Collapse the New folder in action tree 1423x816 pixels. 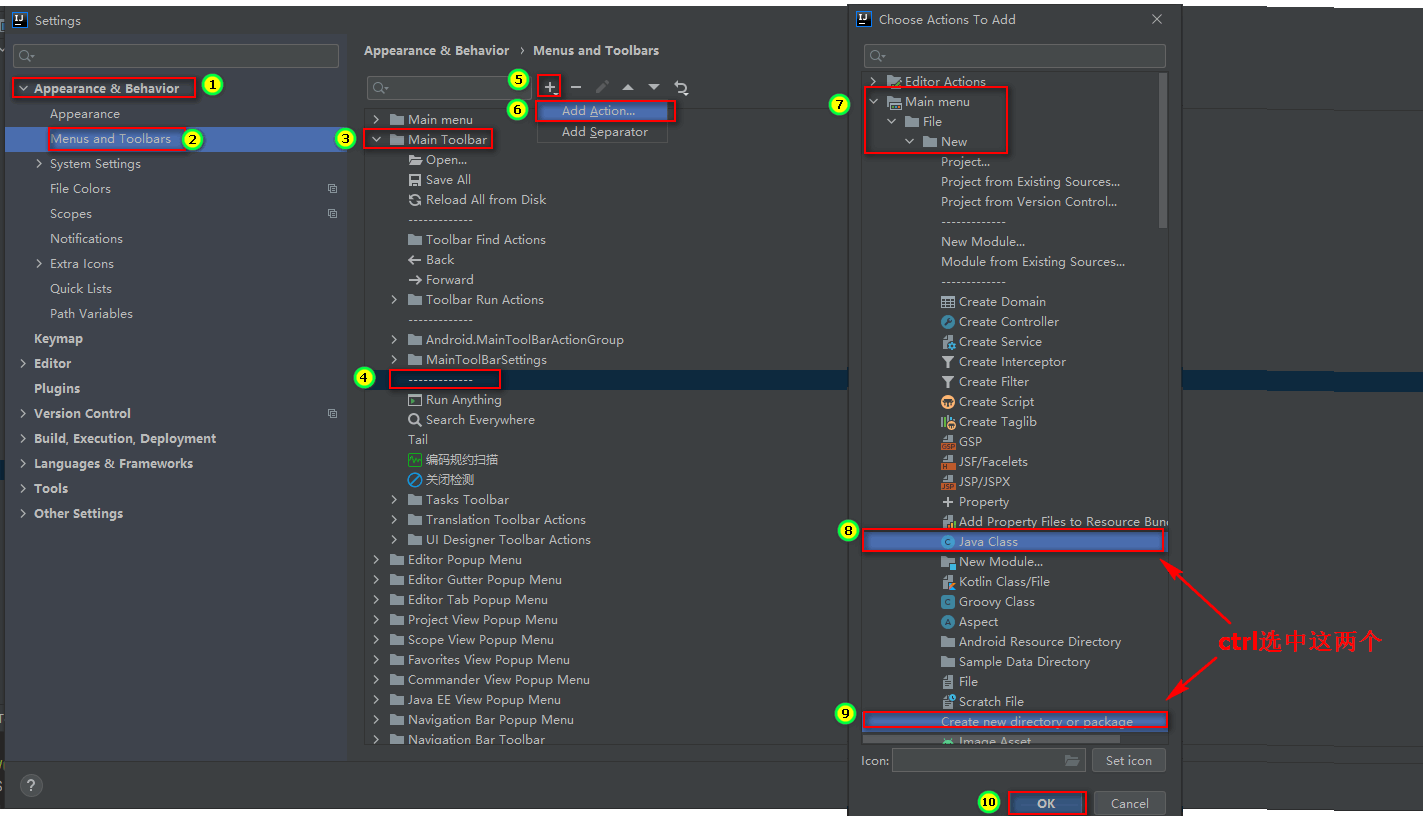pos(910,141)
